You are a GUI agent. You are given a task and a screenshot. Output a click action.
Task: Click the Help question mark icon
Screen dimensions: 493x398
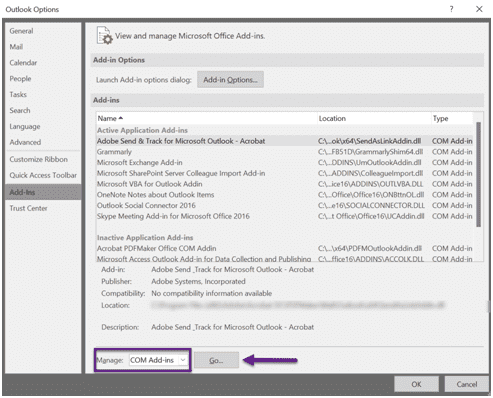[451, 9]
